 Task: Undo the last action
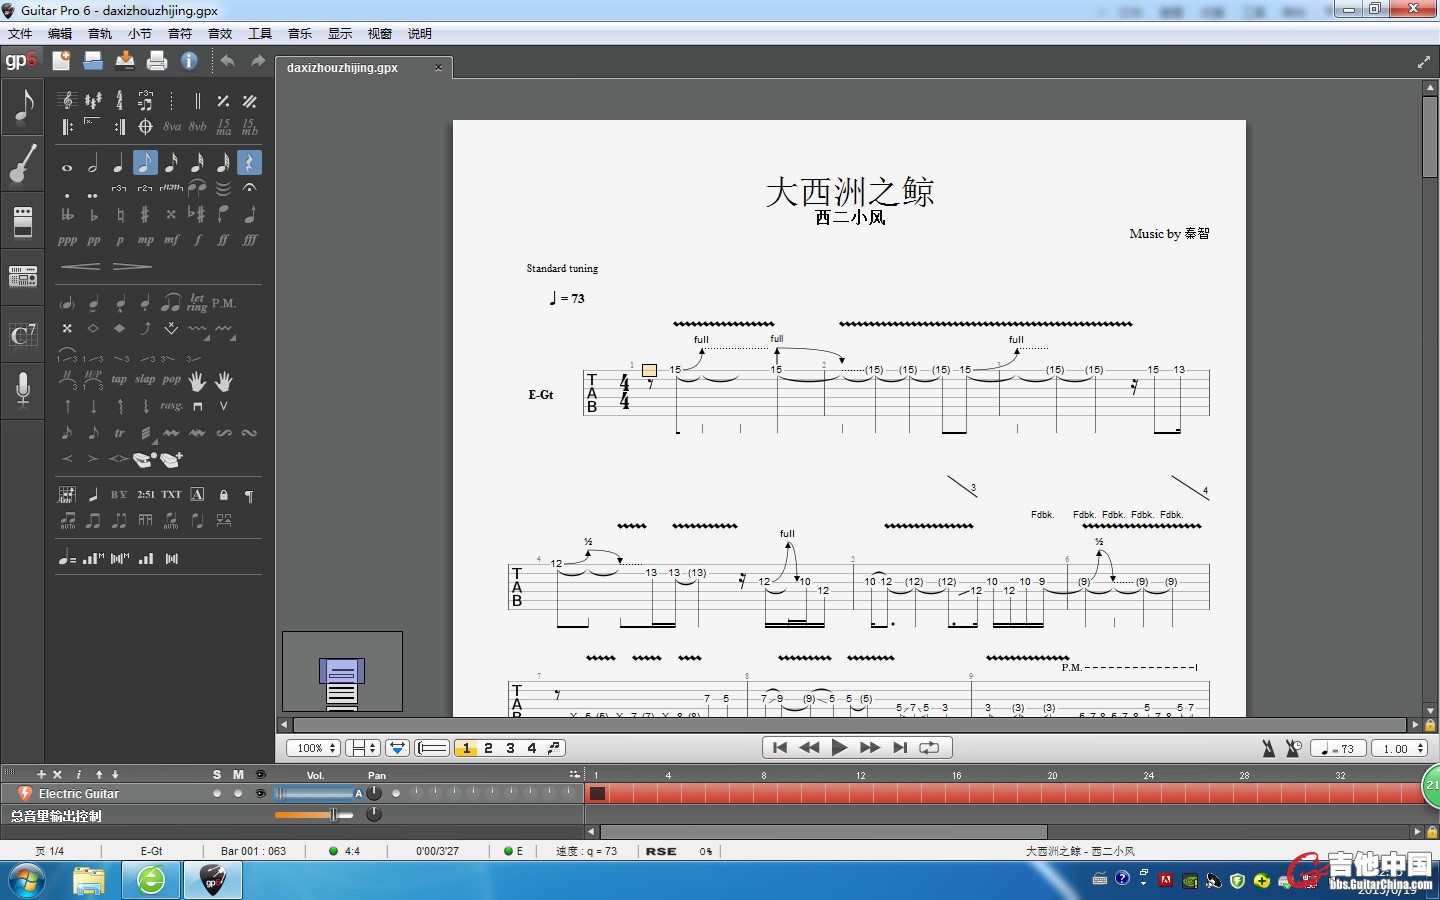tap(228, 61)
